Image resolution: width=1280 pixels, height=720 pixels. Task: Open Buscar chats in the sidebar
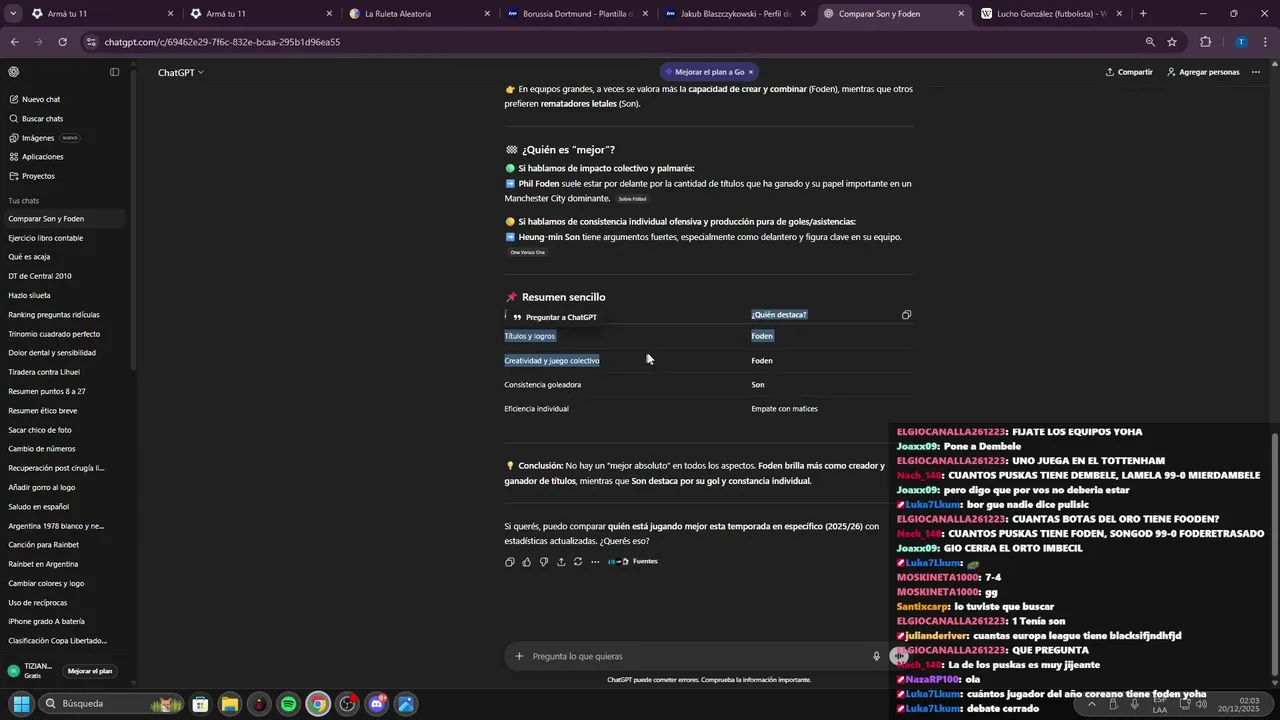(64, 119)
